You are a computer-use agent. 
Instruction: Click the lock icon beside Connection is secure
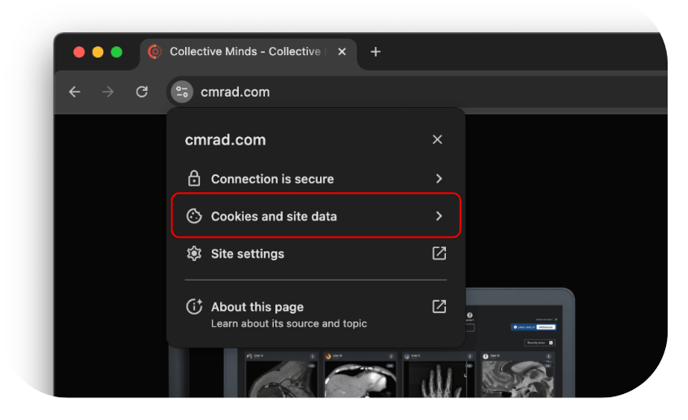pos(194,179)
